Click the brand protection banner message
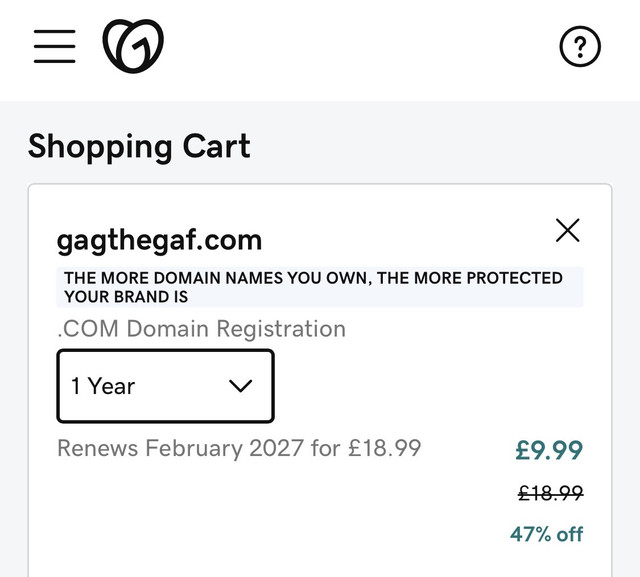The width and height of the screenshot is (640, 577). (x=320, y=287)
